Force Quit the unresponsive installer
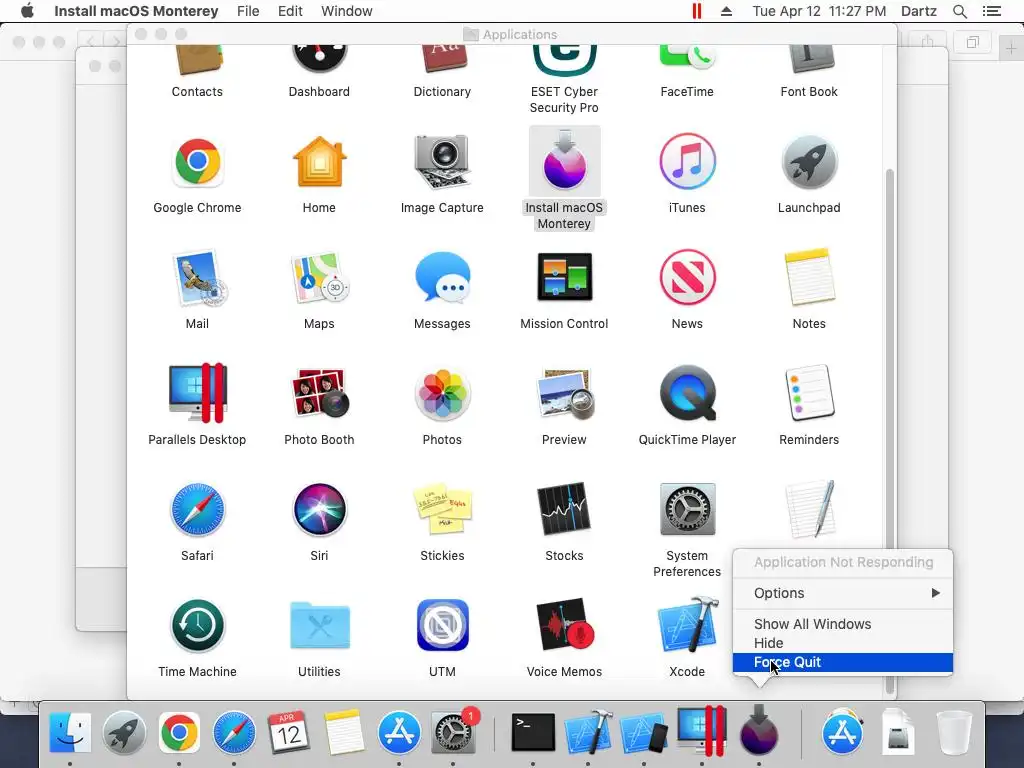 (842, 662)
